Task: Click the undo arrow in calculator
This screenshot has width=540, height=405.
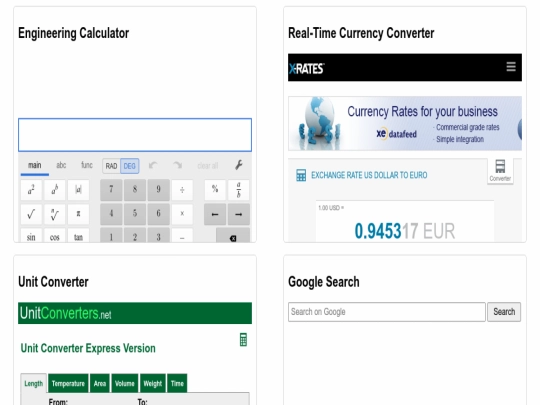Action: tap(153, 166)
